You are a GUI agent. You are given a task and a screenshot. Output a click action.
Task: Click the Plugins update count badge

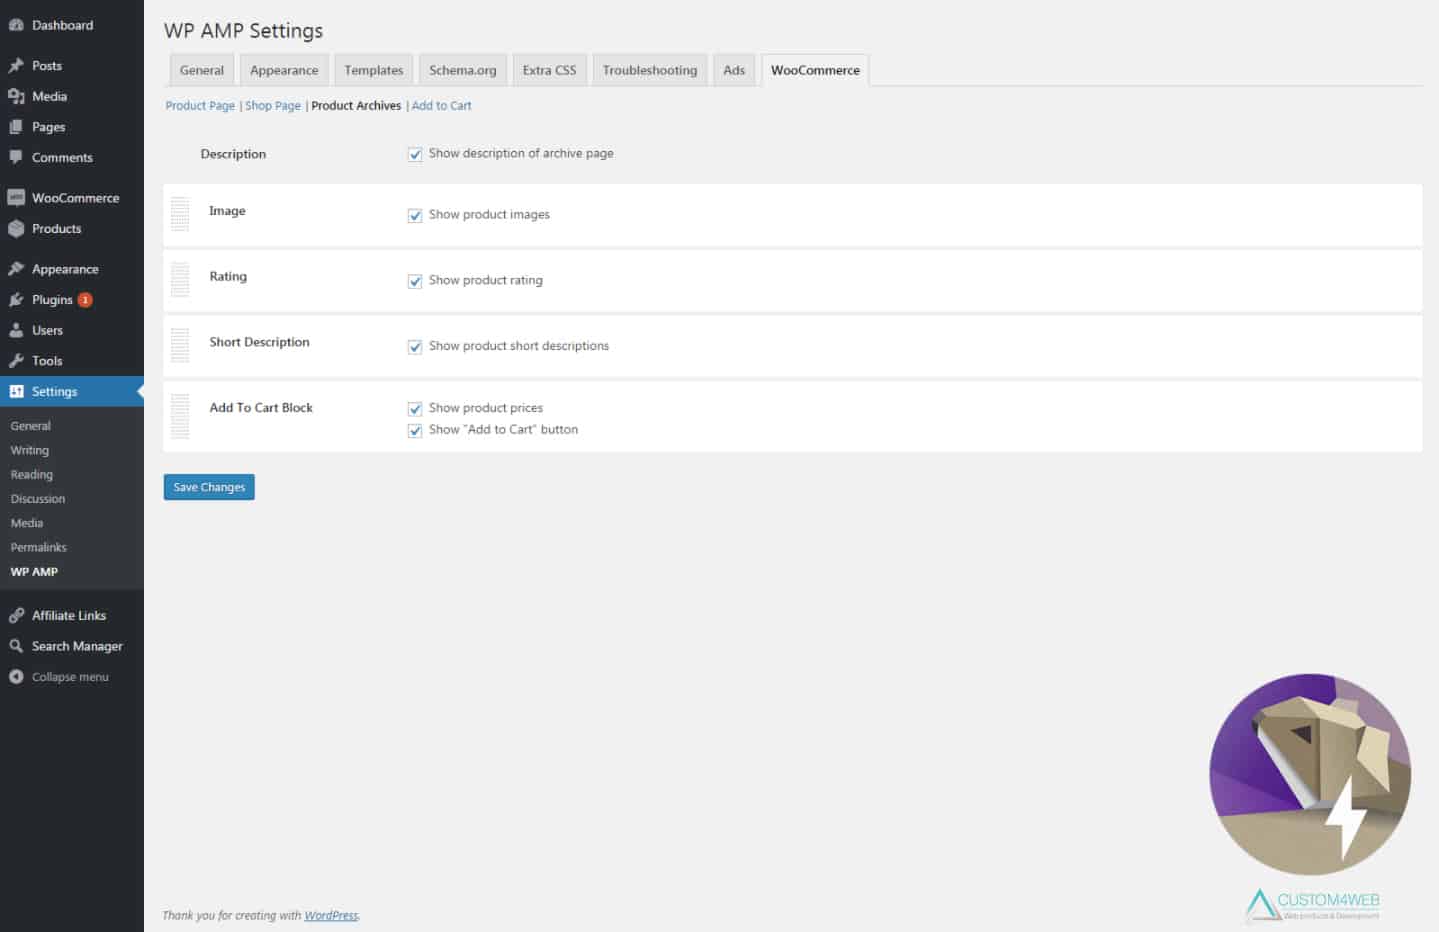click(85, 300)
